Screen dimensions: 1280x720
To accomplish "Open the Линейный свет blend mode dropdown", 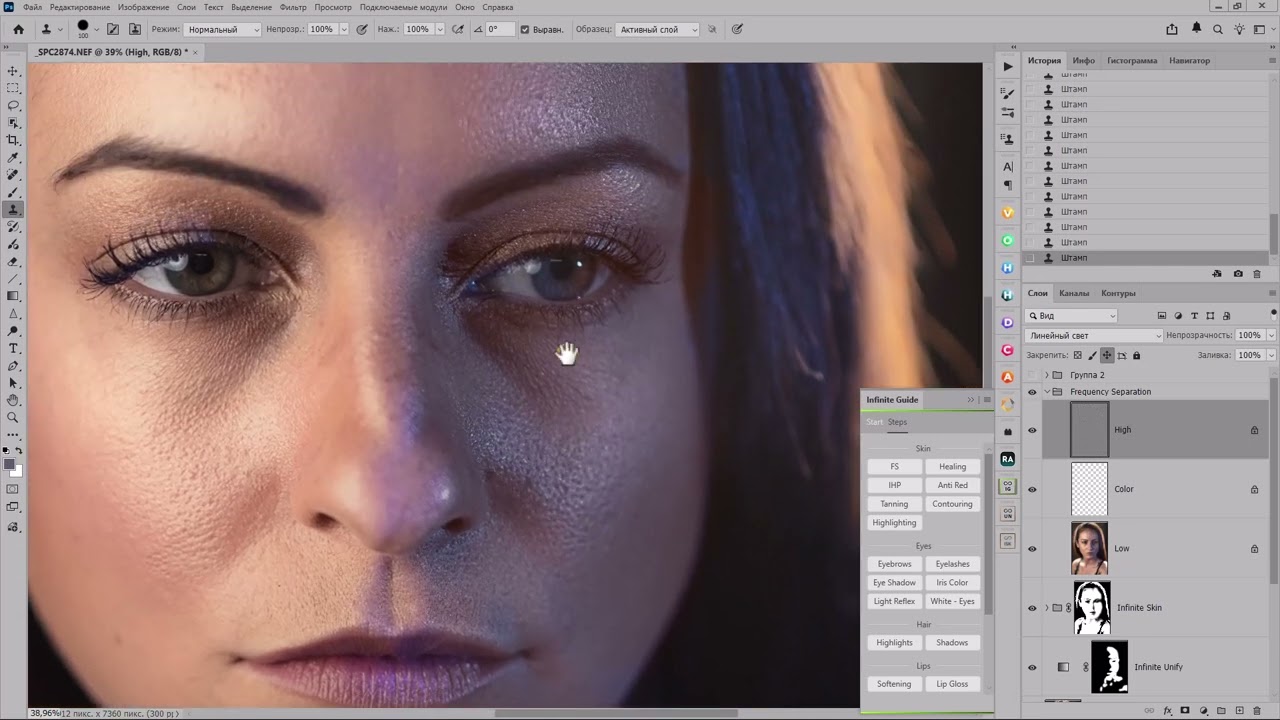I will click(1094, 336).
